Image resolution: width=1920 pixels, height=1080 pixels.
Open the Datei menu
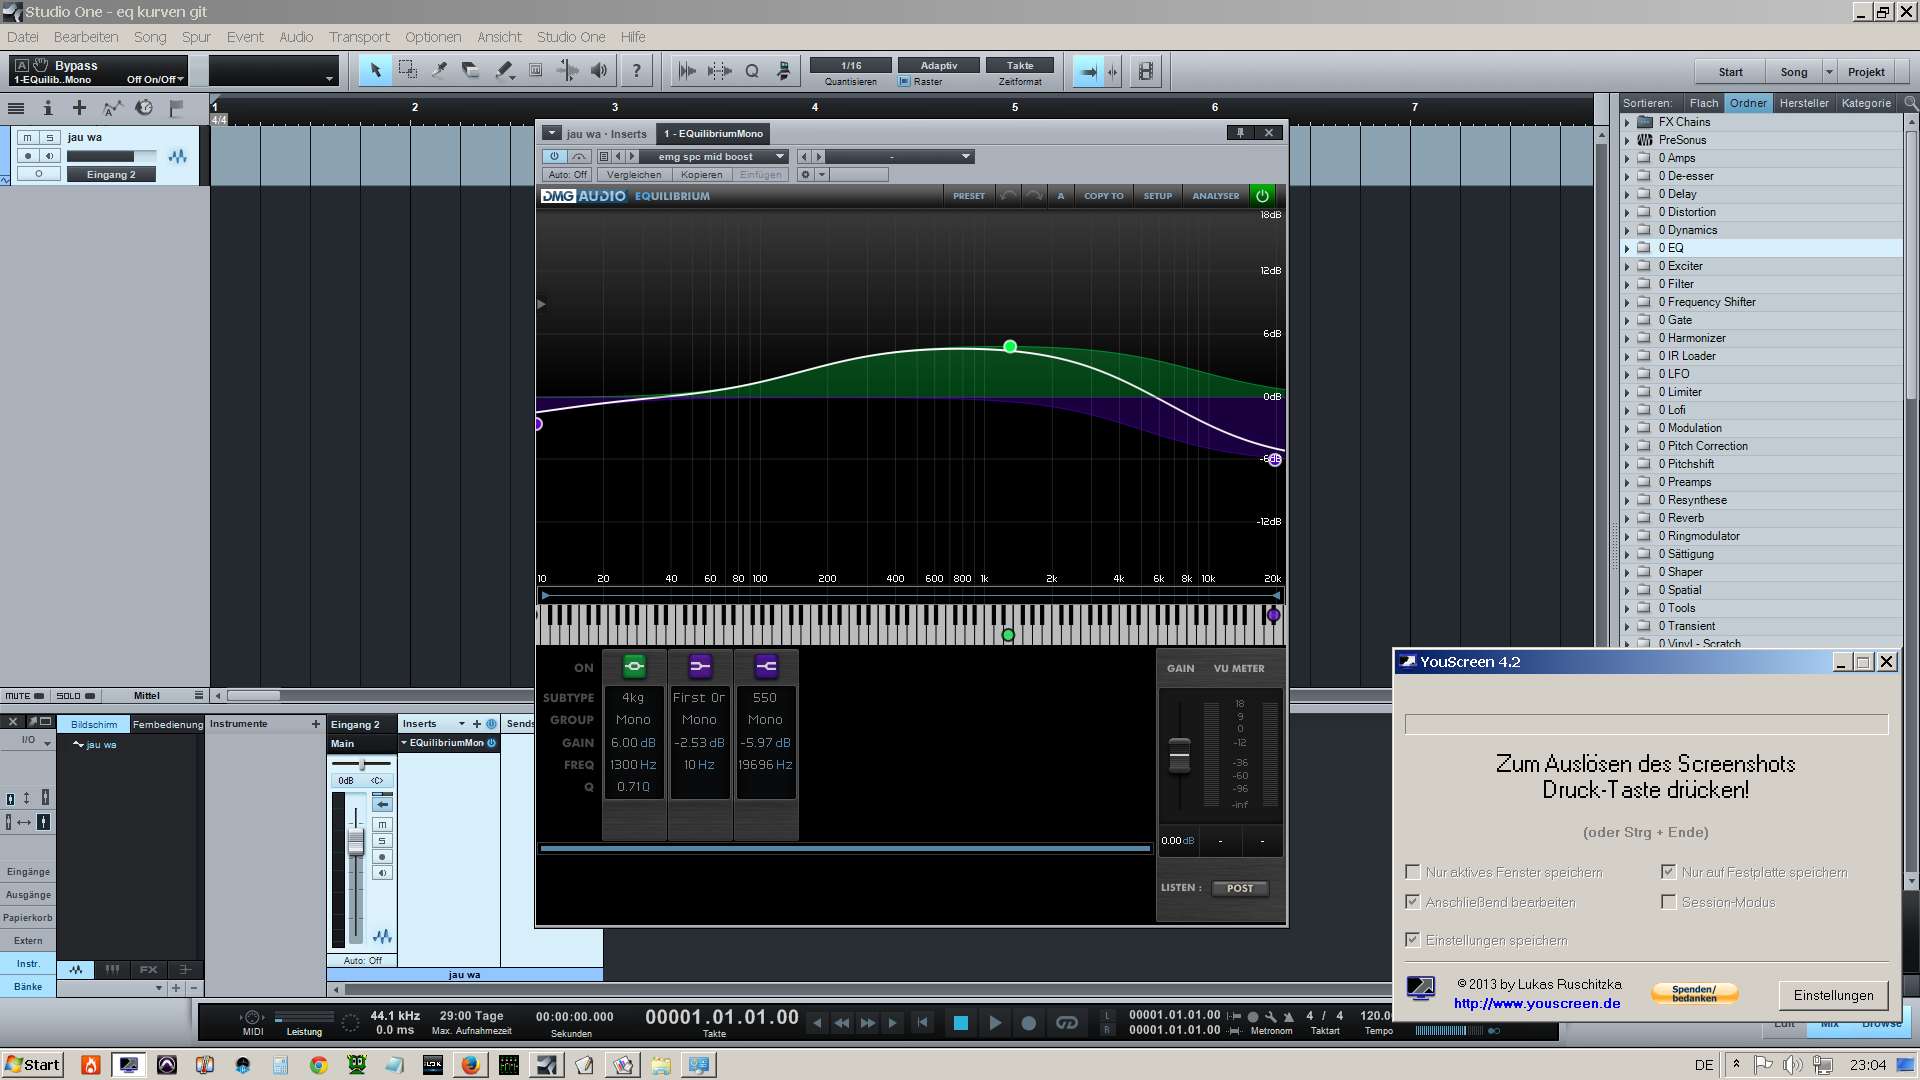pyautogui.click(x=22, y=37)
